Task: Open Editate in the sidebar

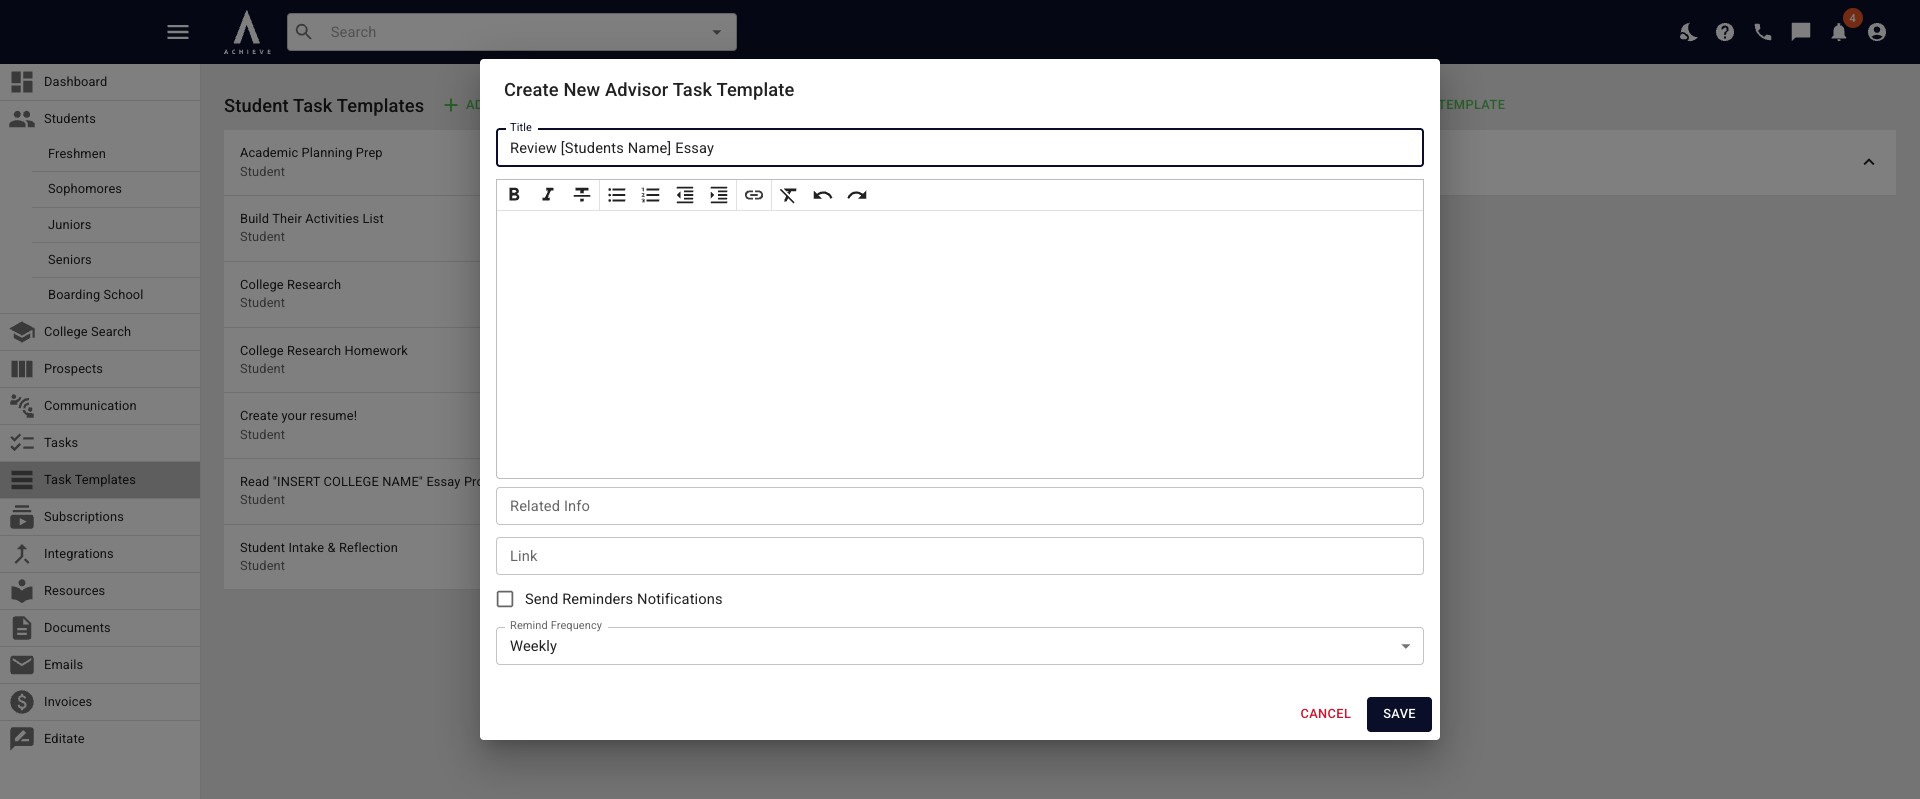Action: [x=100, y=739]
